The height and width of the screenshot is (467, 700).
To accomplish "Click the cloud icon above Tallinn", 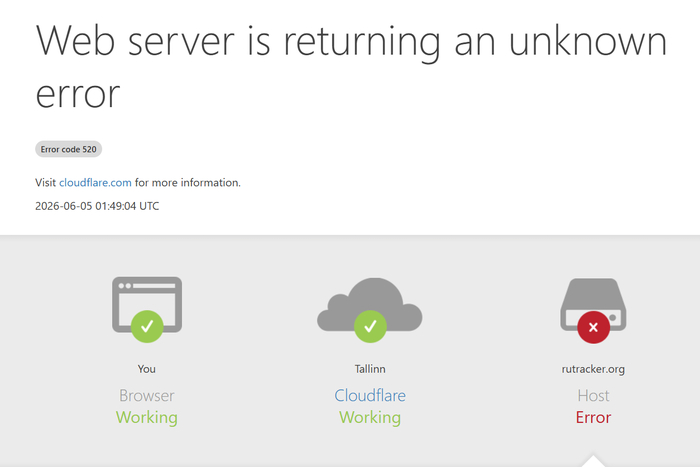I will tap(370, 310).
